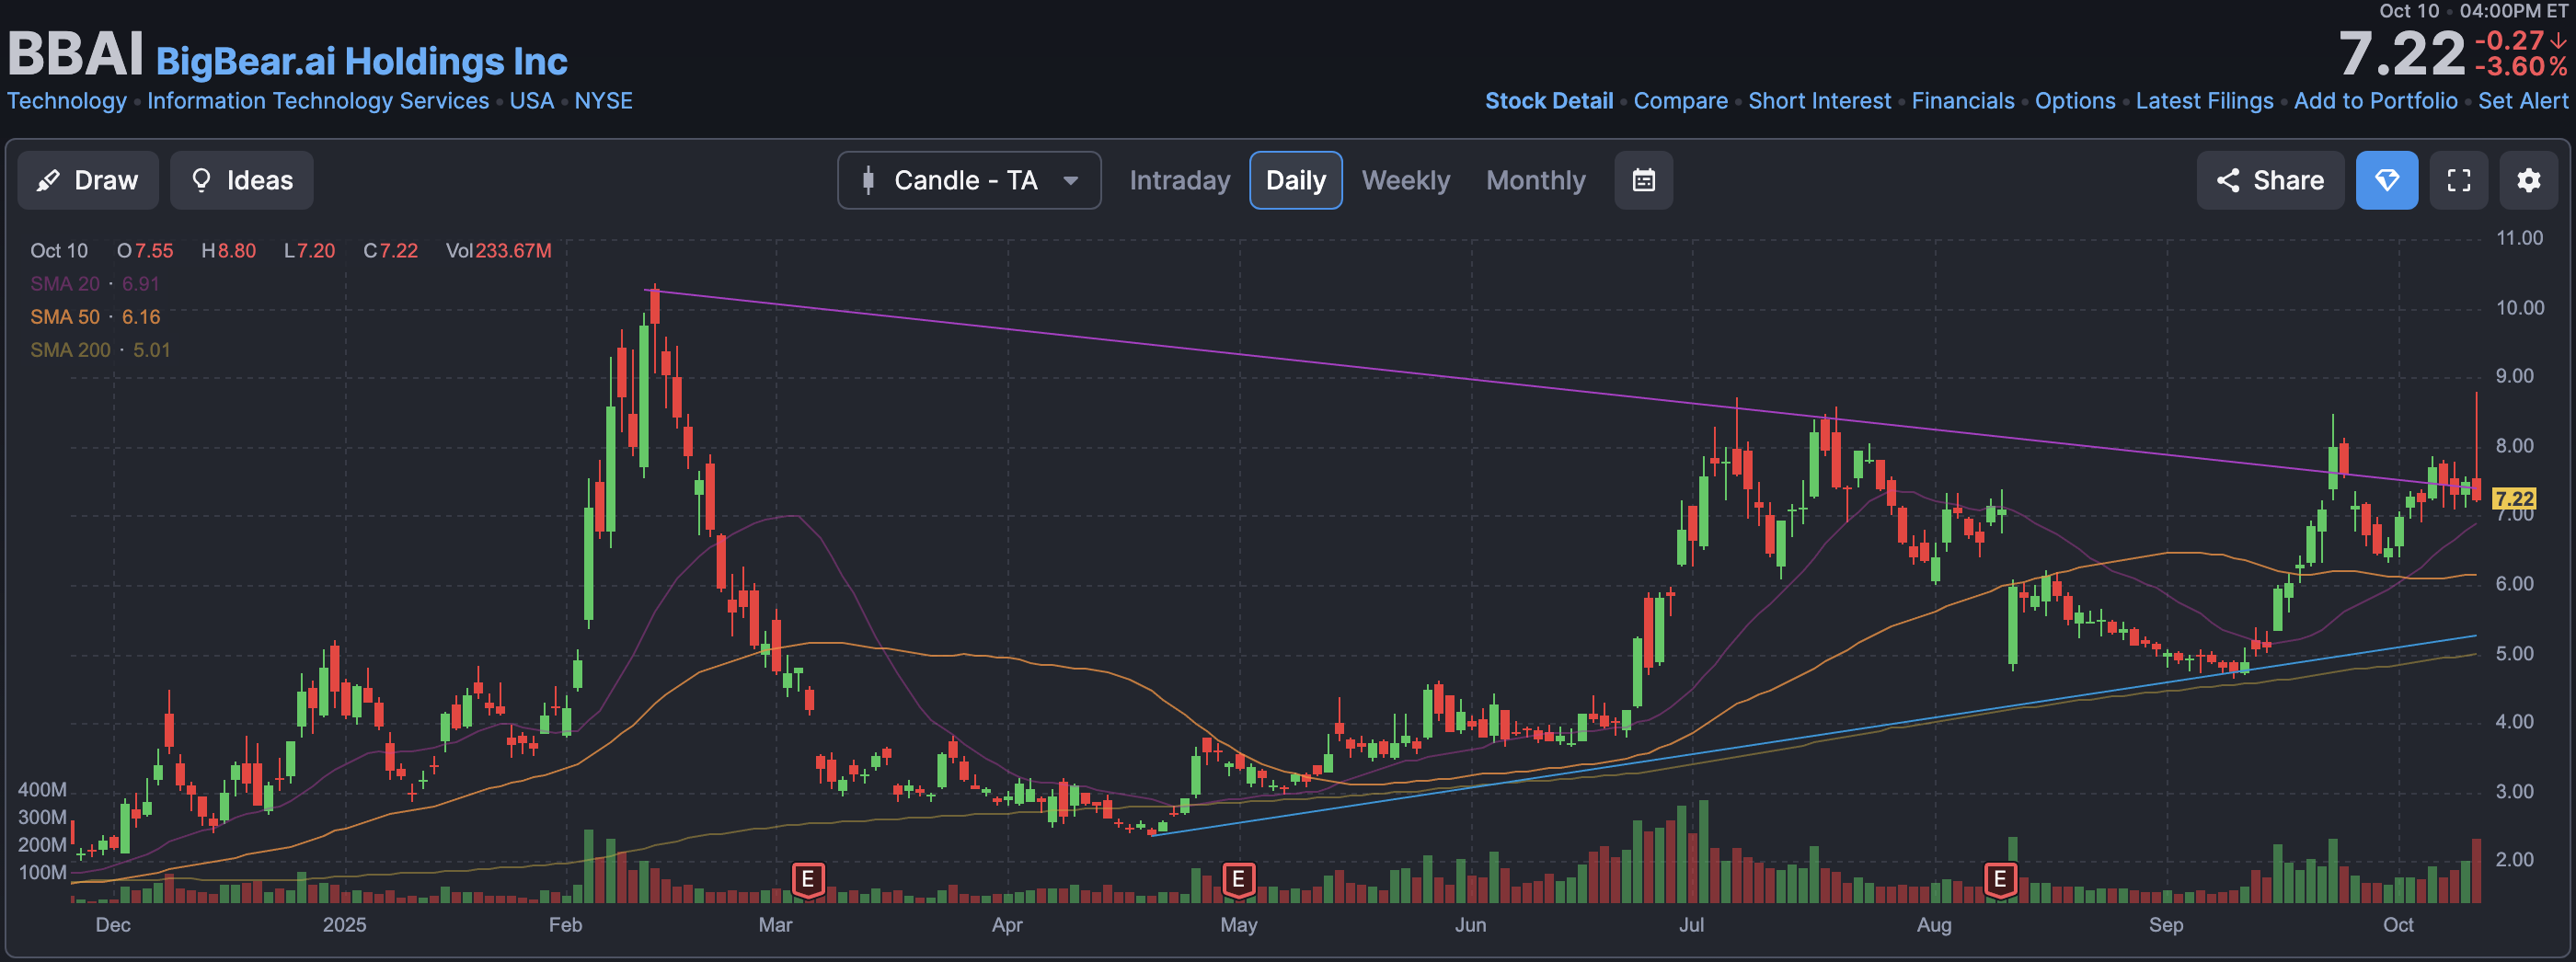This screenshot has height=962, width=2576.
Task: Click the March earnings E marker
Action: click(x=807, y=880)
